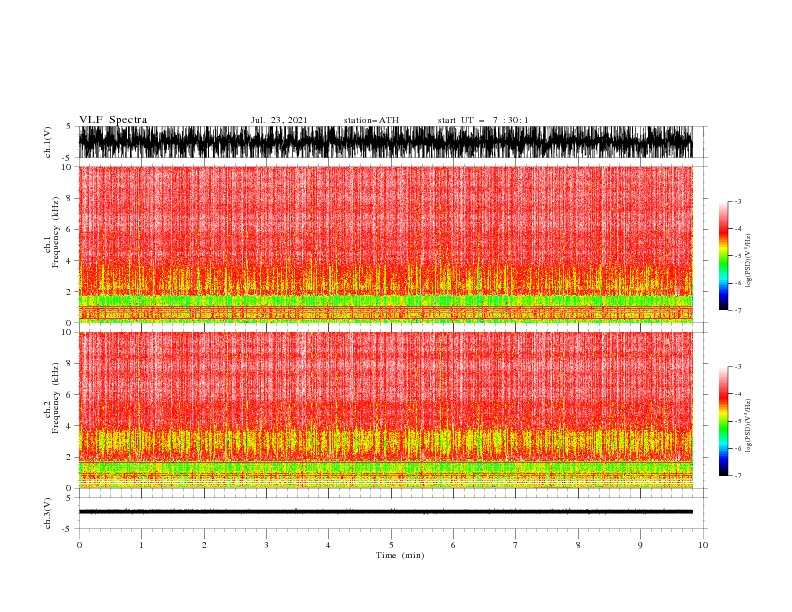This screenshot has height=612, width=792.
Task: Click the "ch.2 Frequency (kHz)" axis label
Action: [x=52, y=398]
